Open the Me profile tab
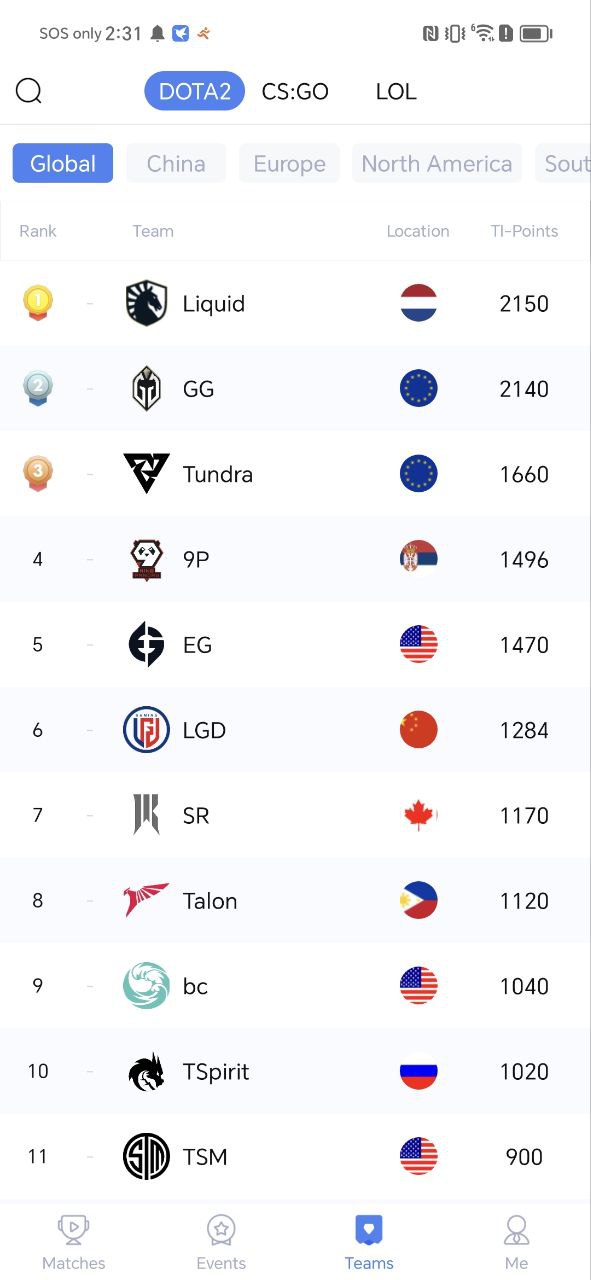 [516, 1243]
